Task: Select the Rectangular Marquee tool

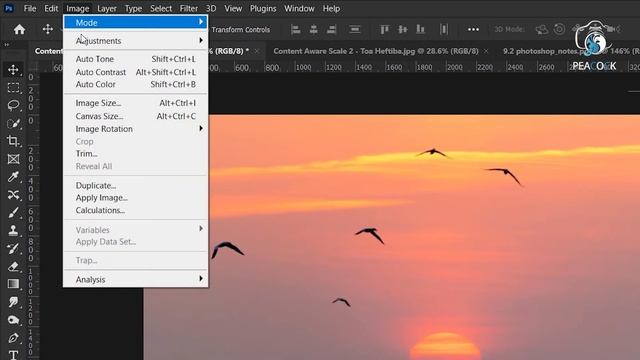Action: 13,88
